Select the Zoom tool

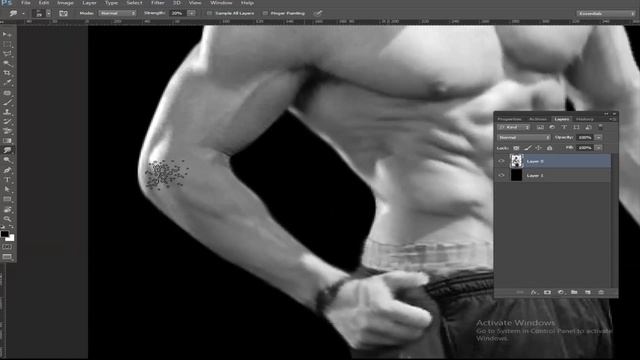7,219
